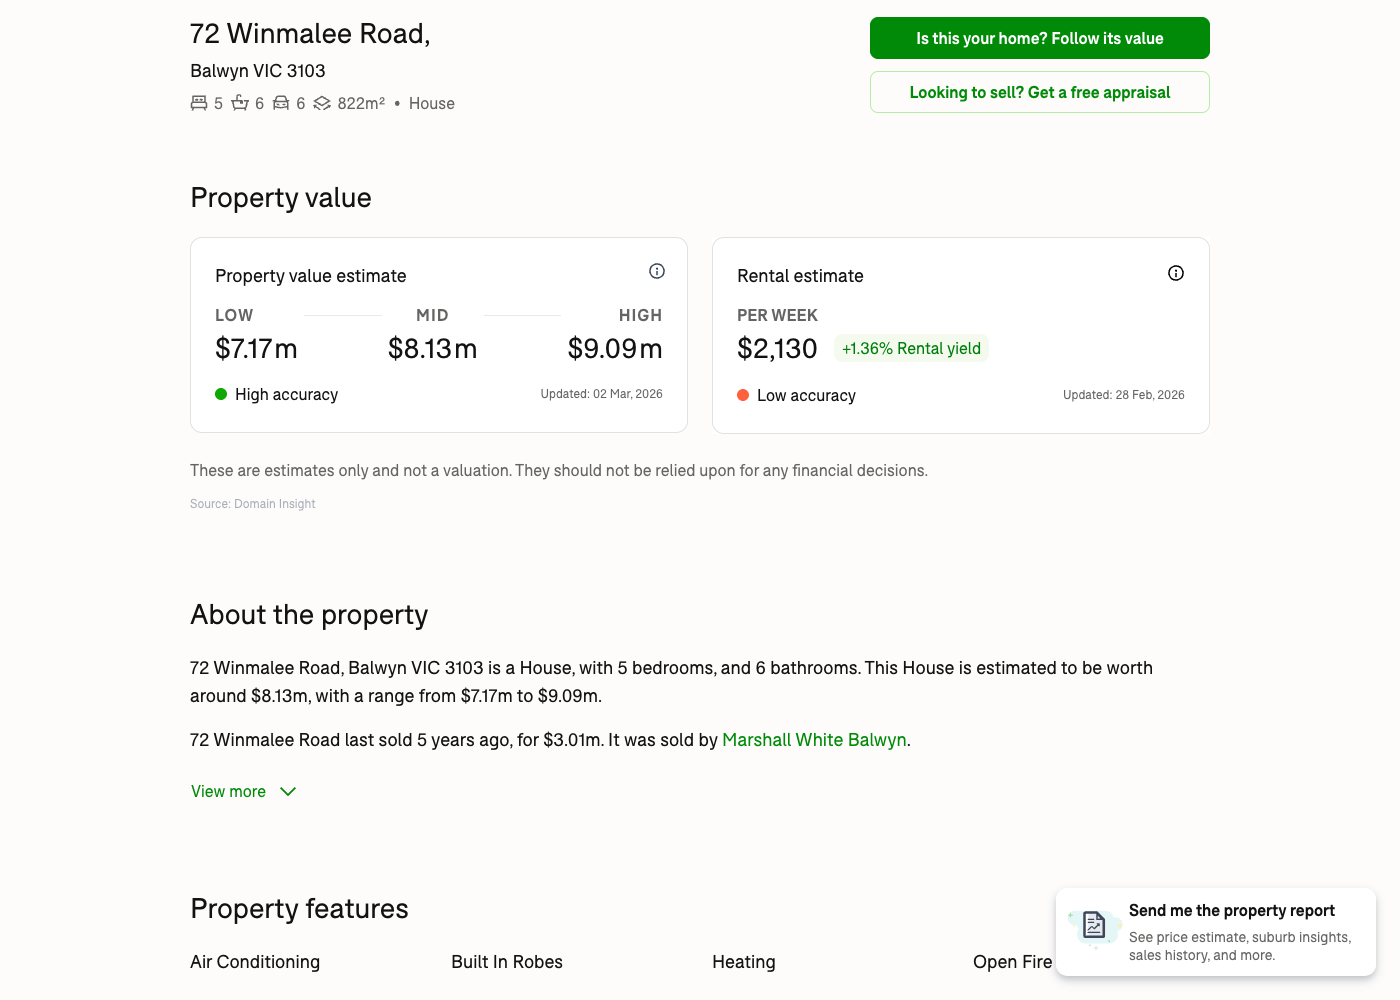Click the land size icon beside 822m²
This screenshot has width=1400, height=1000.
point(322,103)
